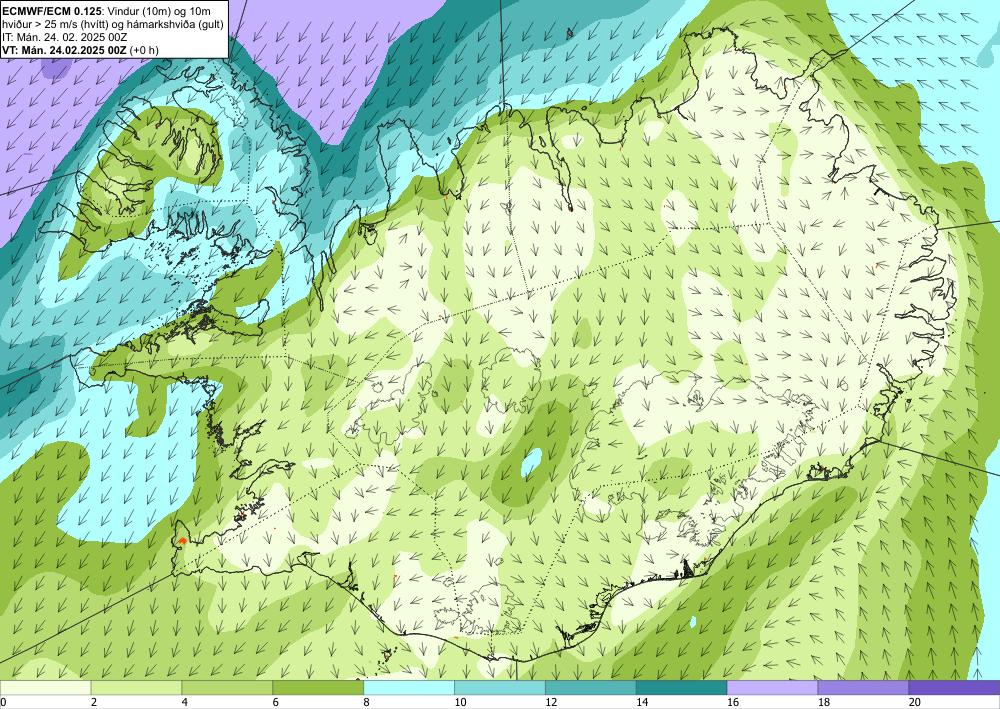The height and width of the screenshot is (709, 1000).
Task: Click the legend scale label "10"
Action: click(460, 702)
